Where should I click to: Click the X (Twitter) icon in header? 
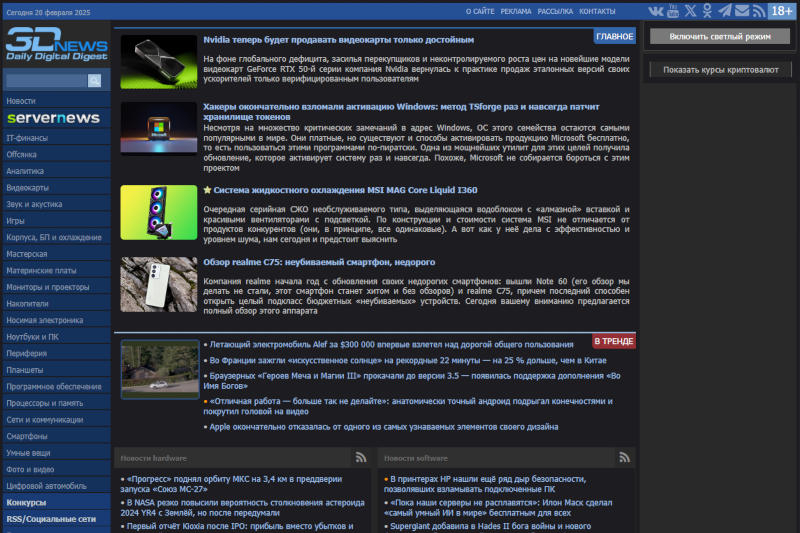pos(691,11)
